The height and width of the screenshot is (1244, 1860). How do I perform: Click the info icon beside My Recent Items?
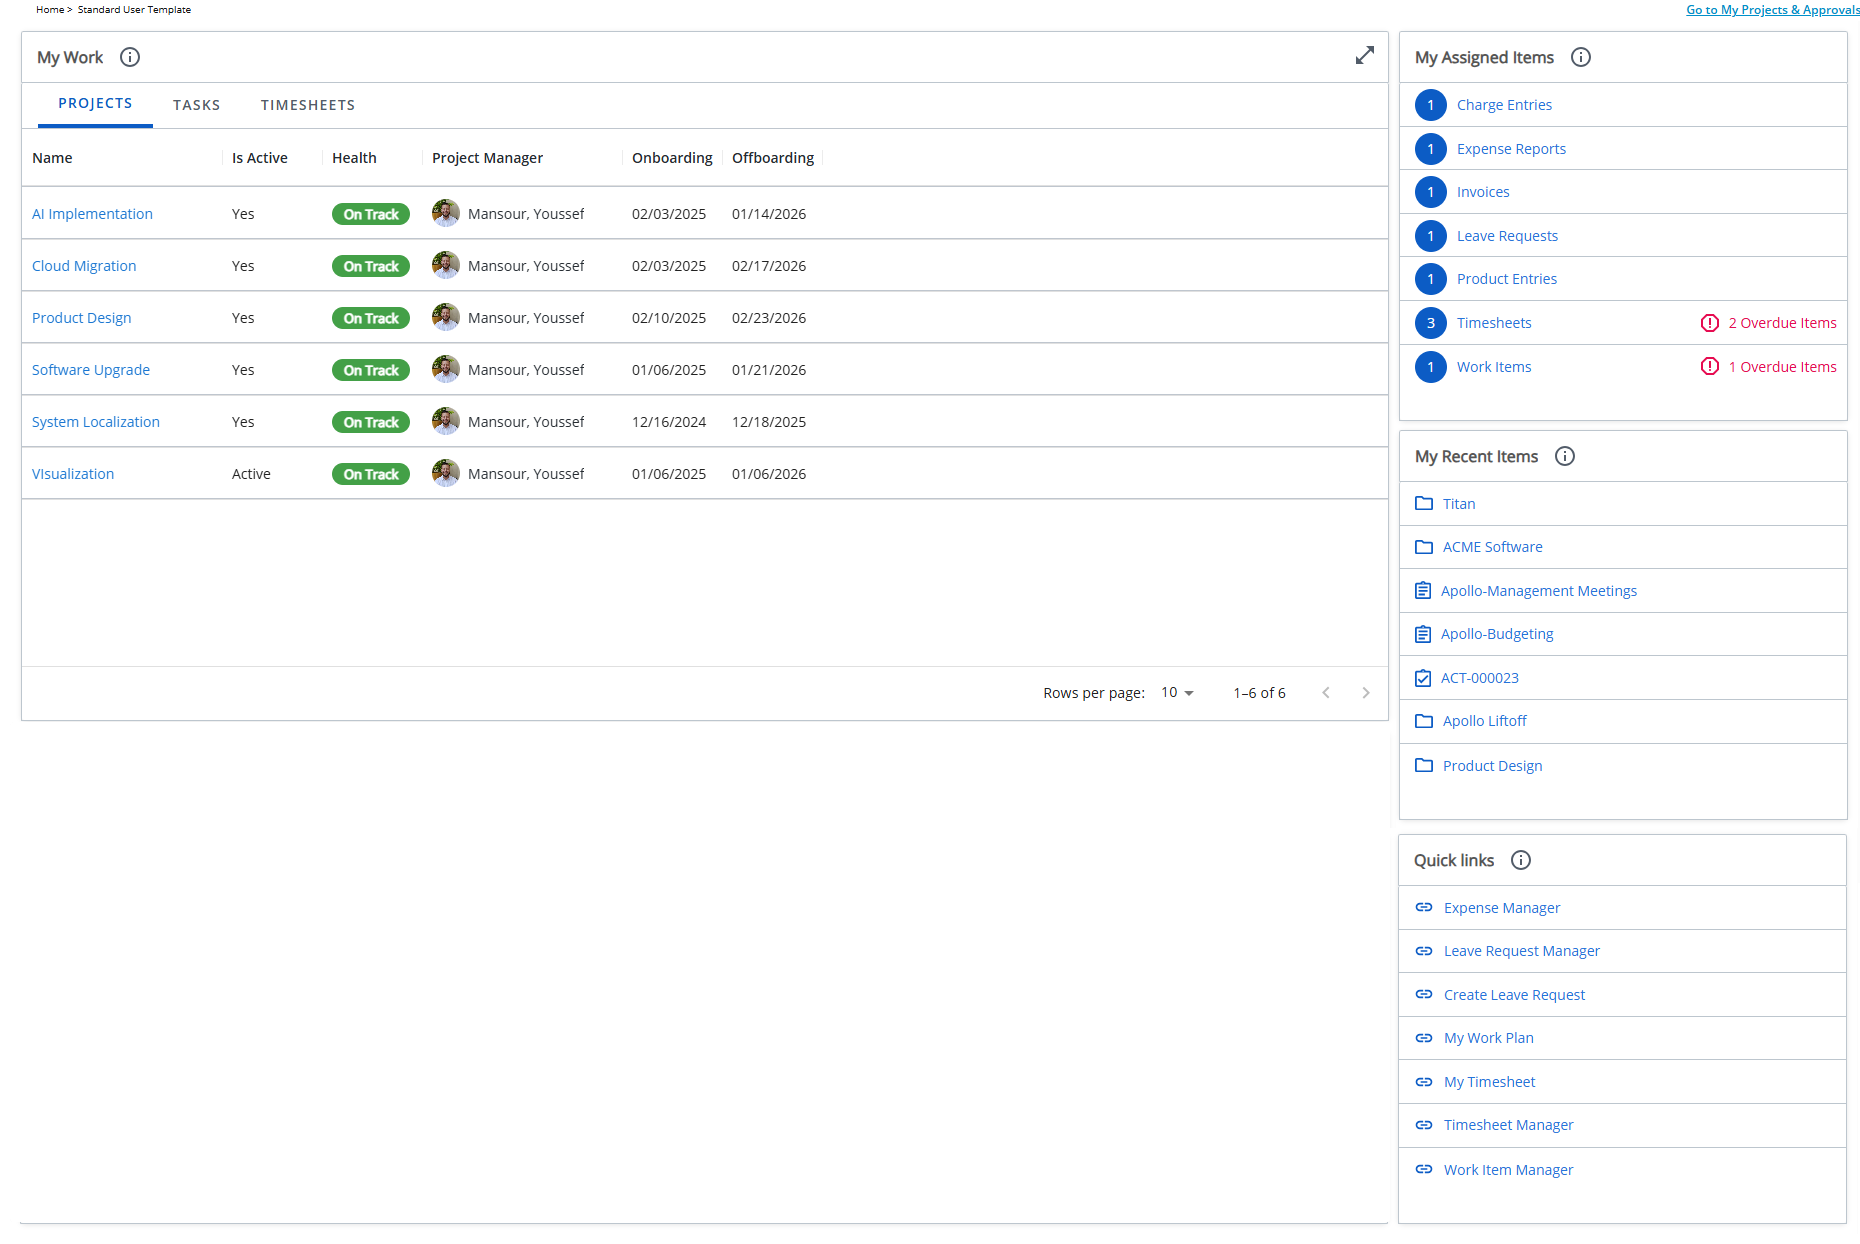tap(1565, 456)
